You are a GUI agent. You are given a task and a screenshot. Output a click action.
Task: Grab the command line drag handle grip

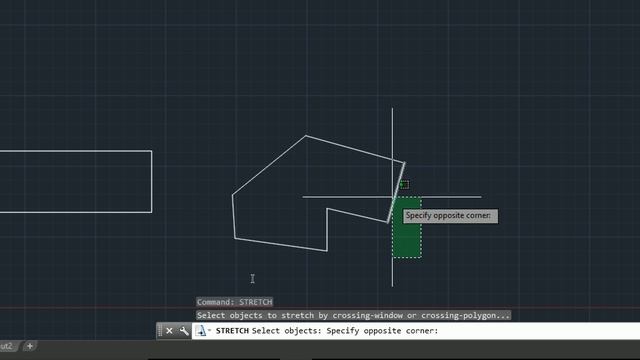click(x=160, y=331)
